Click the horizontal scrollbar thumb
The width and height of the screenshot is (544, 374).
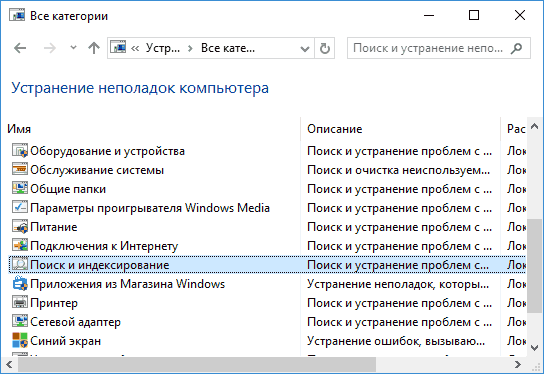(x=197, y=365)
